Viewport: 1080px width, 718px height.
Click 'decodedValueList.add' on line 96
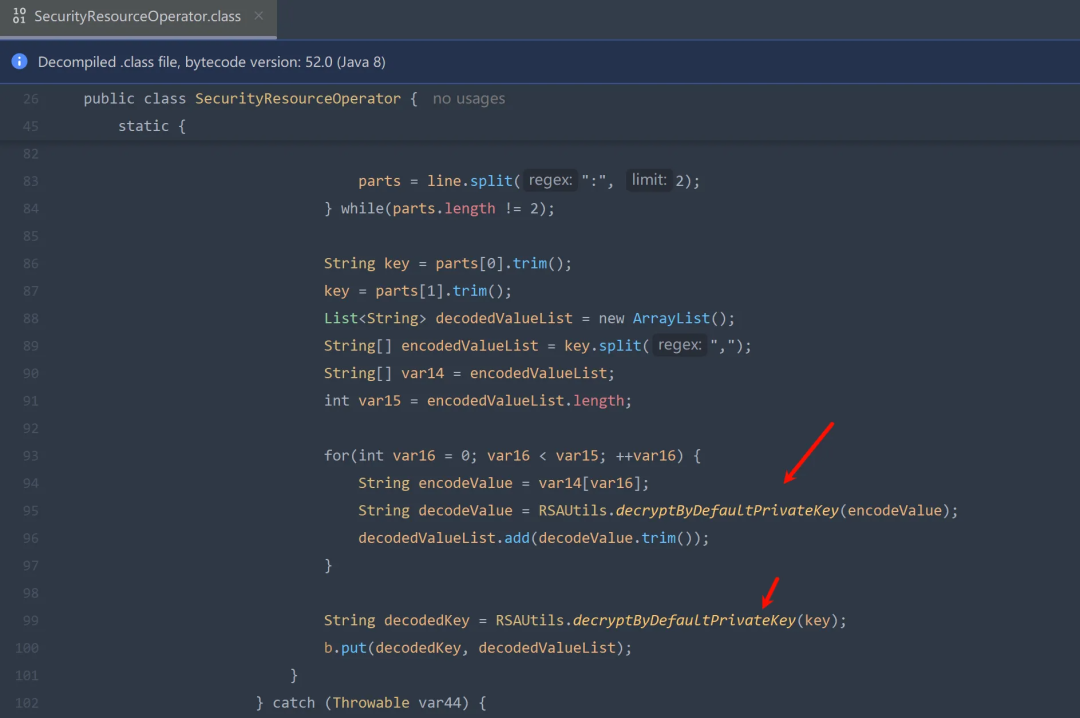(444, 538)
